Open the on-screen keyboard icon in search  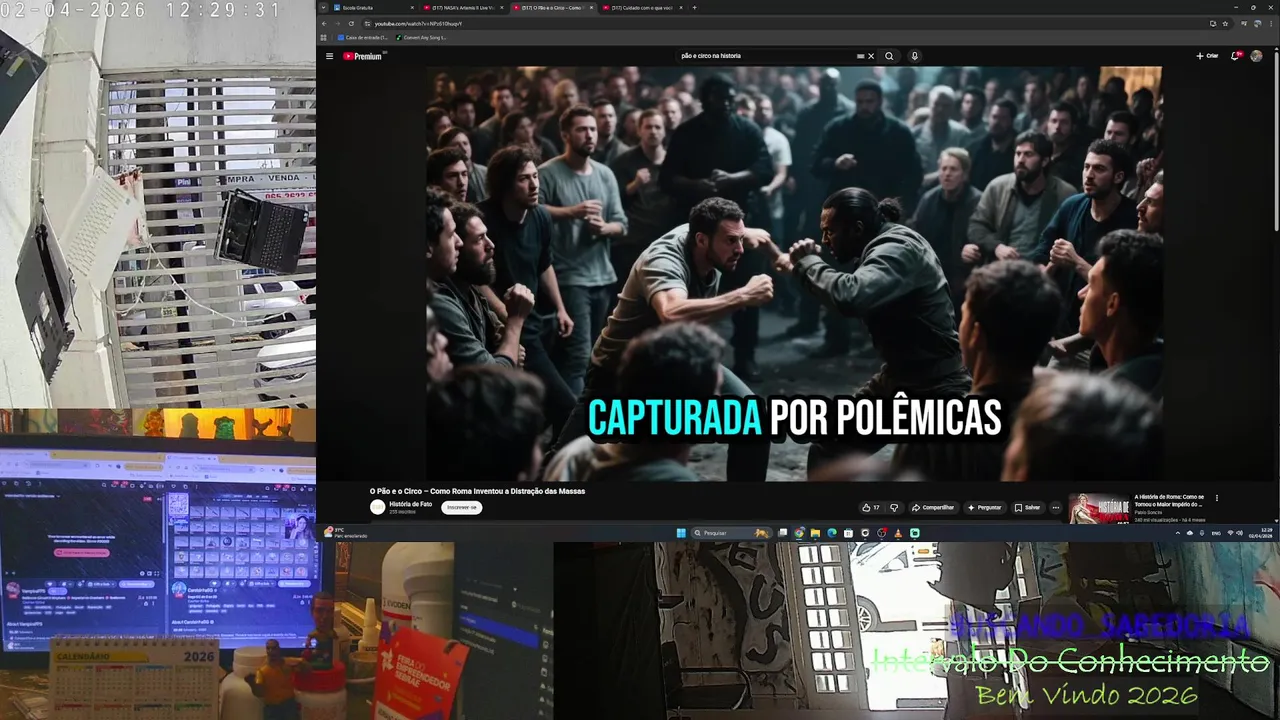pyautogui.click(x=860, y=56)
